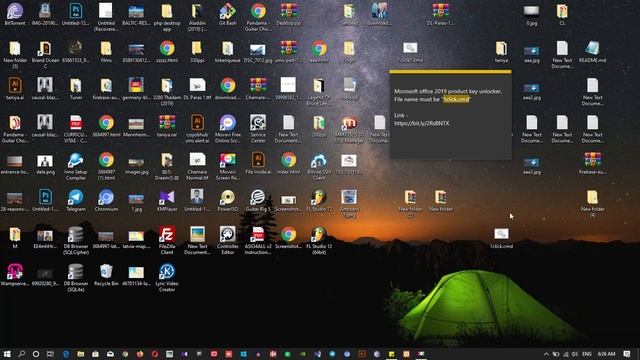Viewport: 640px width, 360px height.
Task: Open the tokenqueue folder
Action: coord(227,52)
